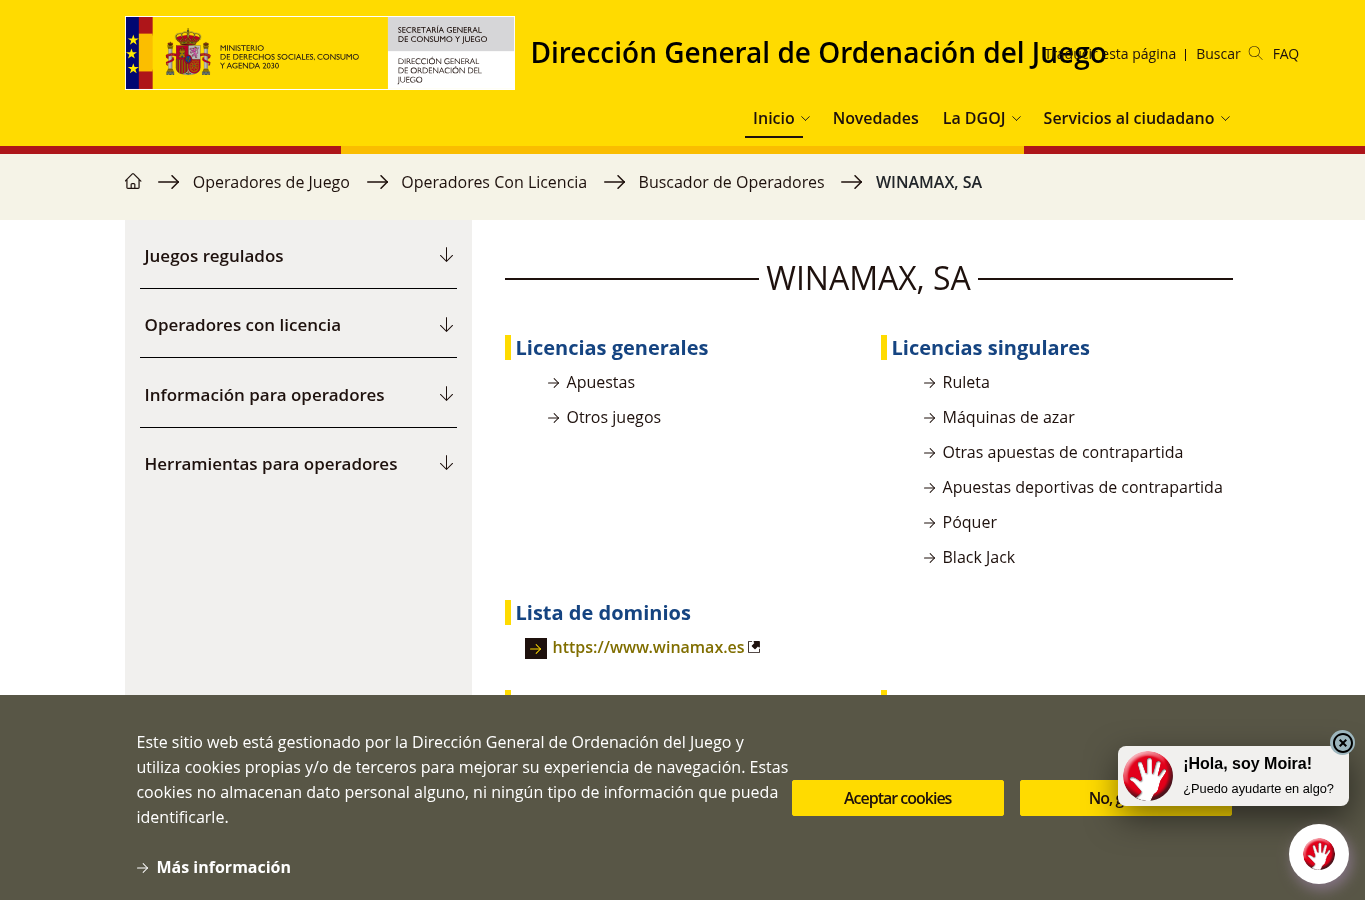Click the search magnifier icon
1365x900 pixels.
coord(1255,53)
